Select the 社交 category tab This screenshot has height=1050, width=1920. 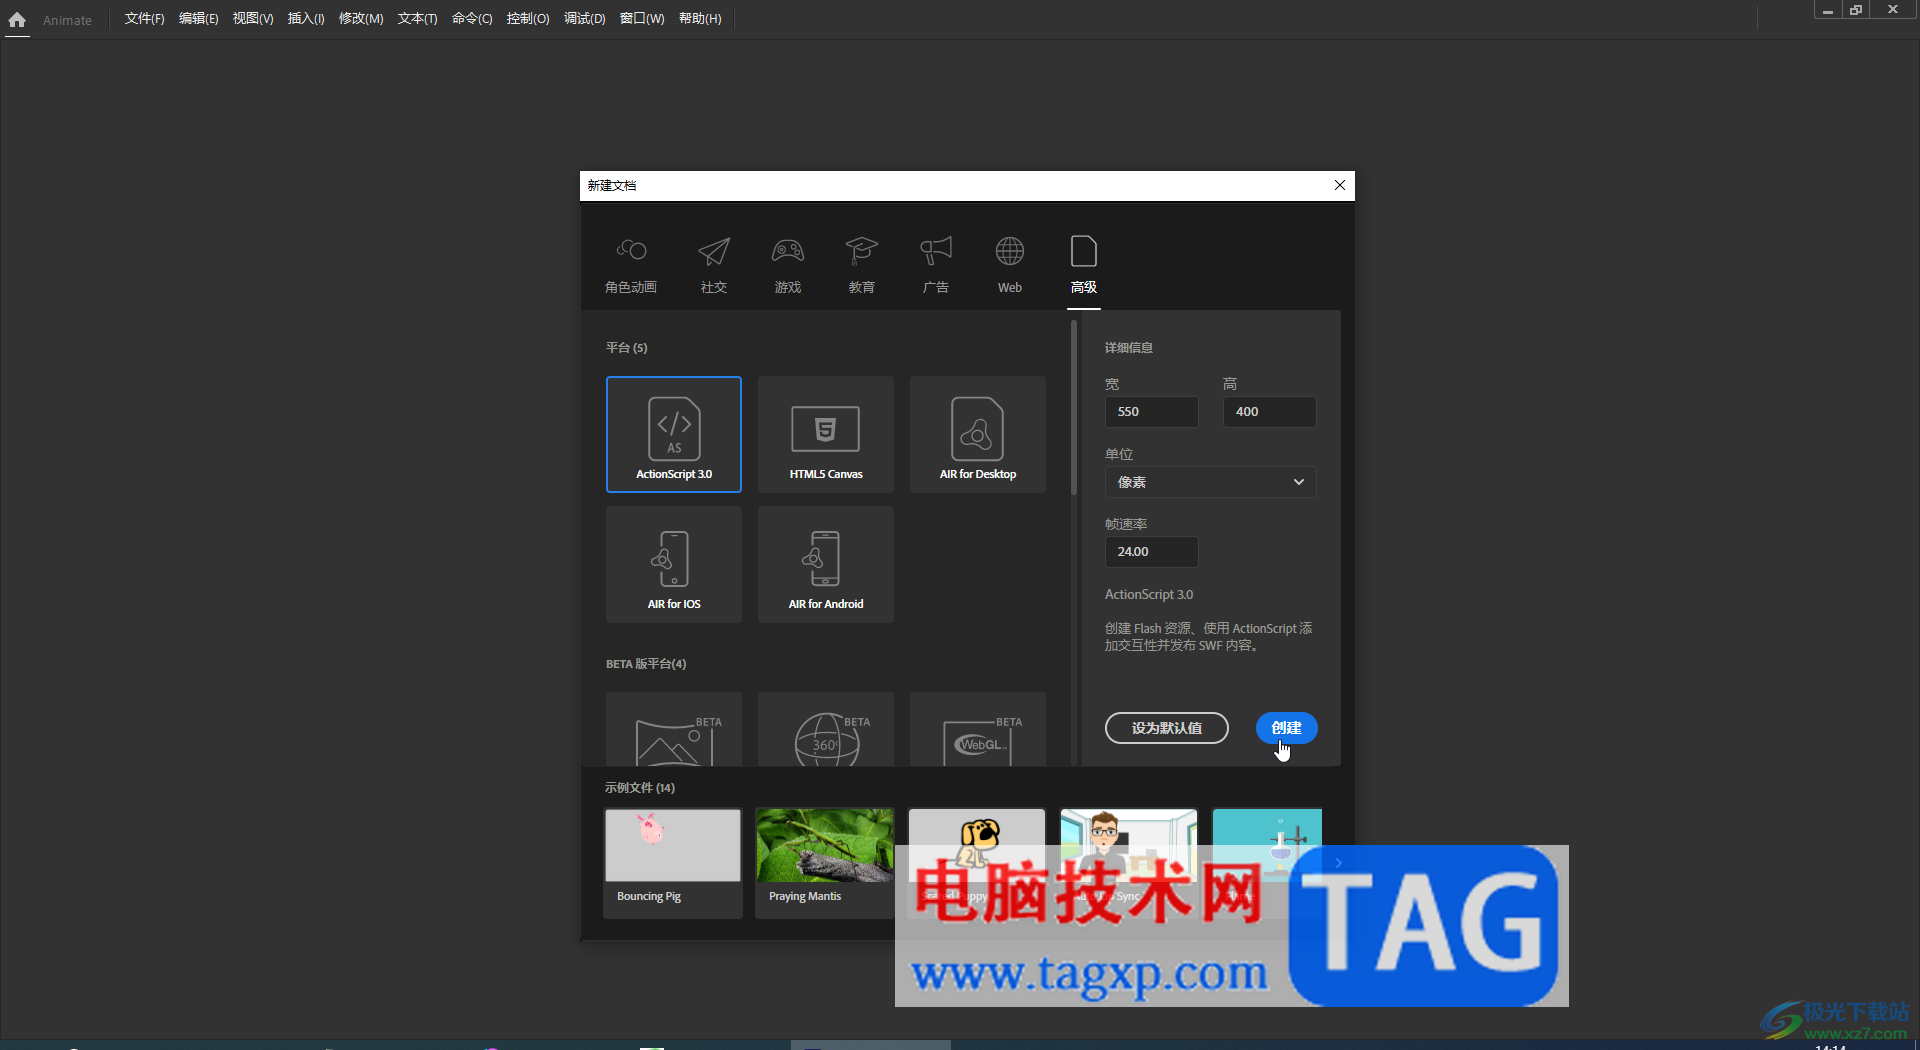click(x=714, y=266)
